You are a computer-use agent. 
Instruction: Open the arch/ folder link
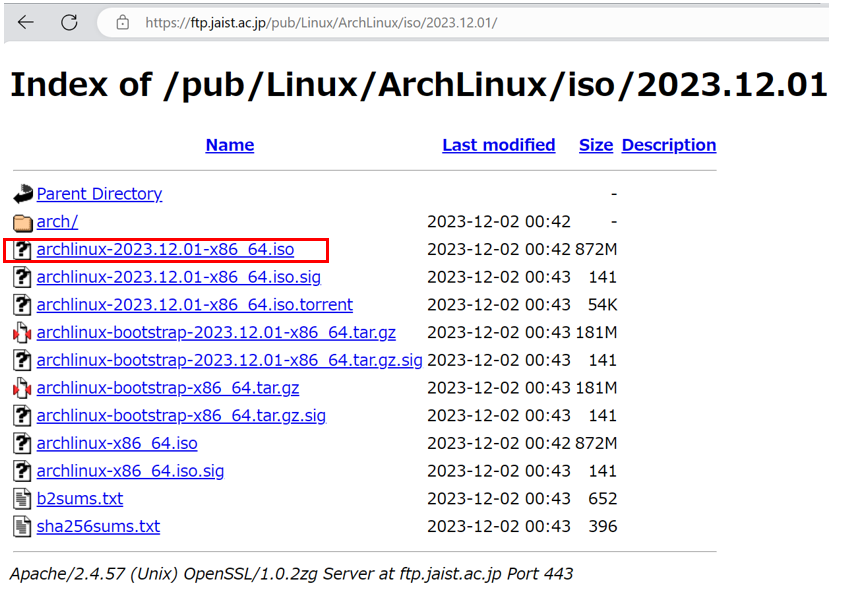click(57, 221)
